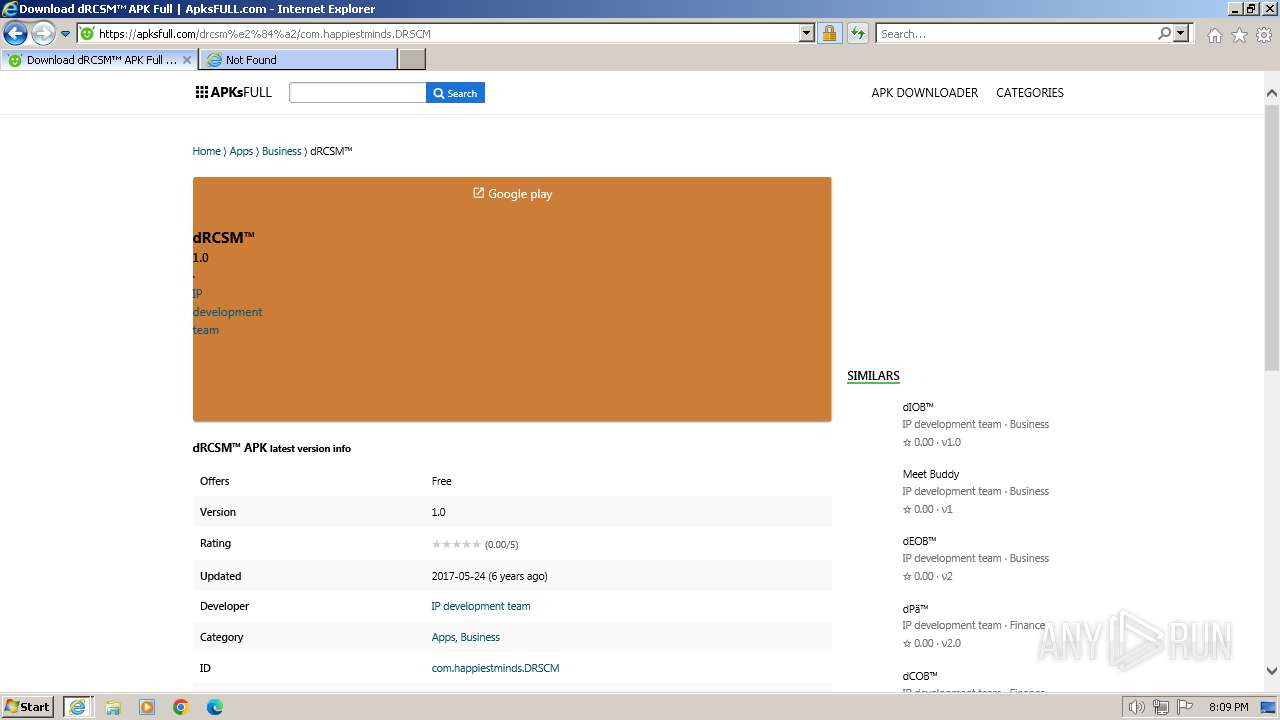Open a new blank tab
The image size is (1280, 720).
[x=412, y=60]
